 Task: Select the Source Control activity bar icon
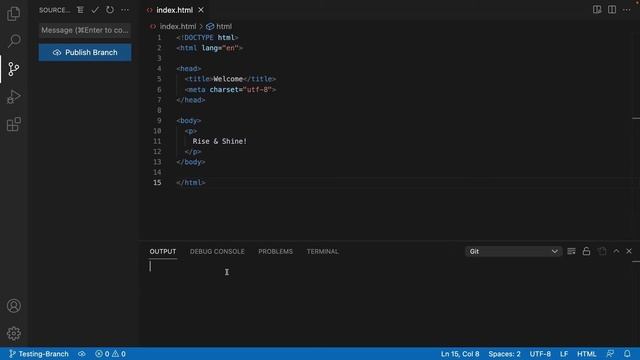pos(13,69)
